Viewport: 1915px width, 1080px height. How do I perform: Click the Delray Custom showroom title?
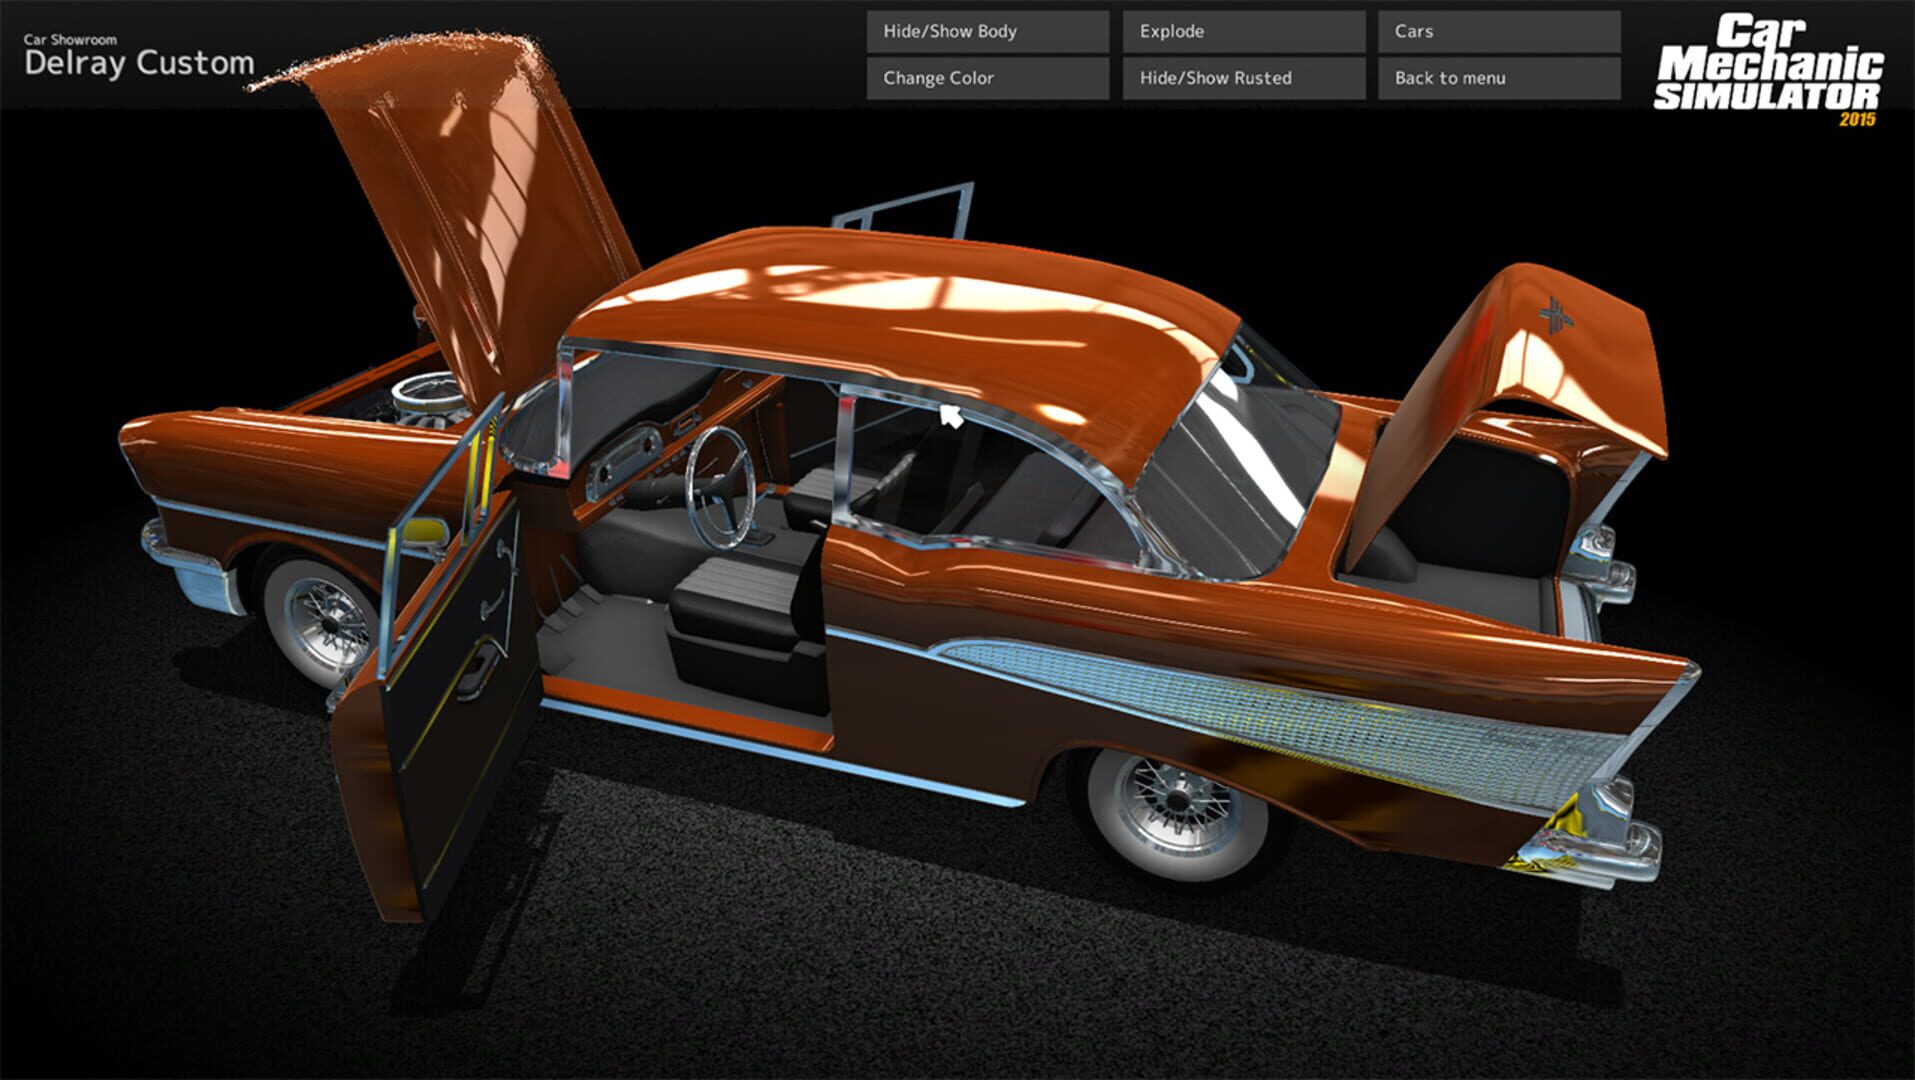point(140,65)
